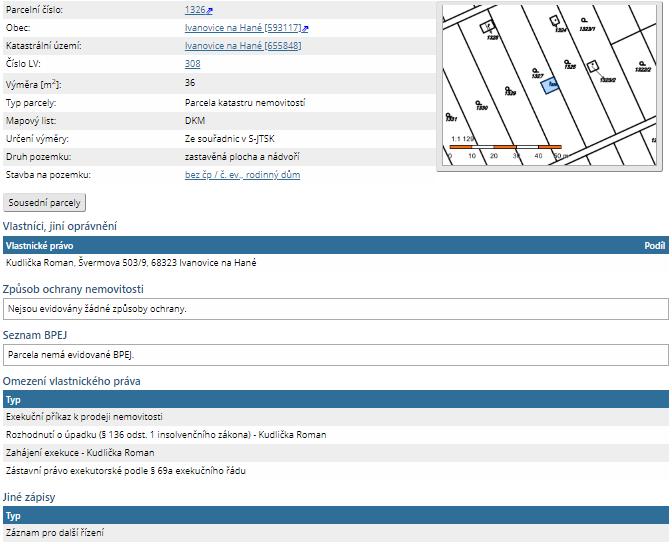
Task: Click 'Zahájení exekuce - Kudlička Roman' row
Action: point(336,453)
